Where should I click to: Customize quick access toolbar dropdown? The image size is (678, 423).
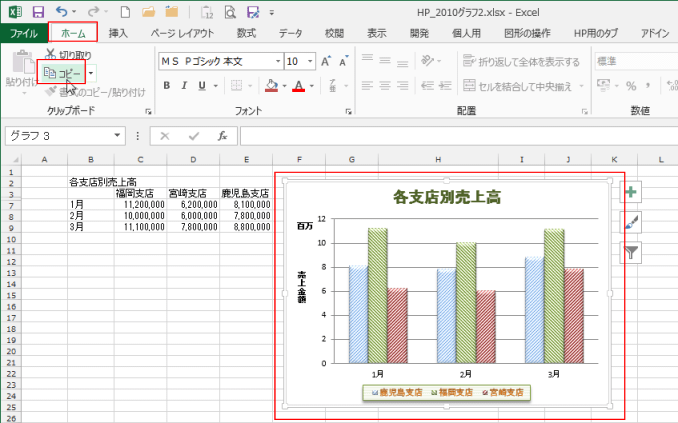tap(272, 13)
